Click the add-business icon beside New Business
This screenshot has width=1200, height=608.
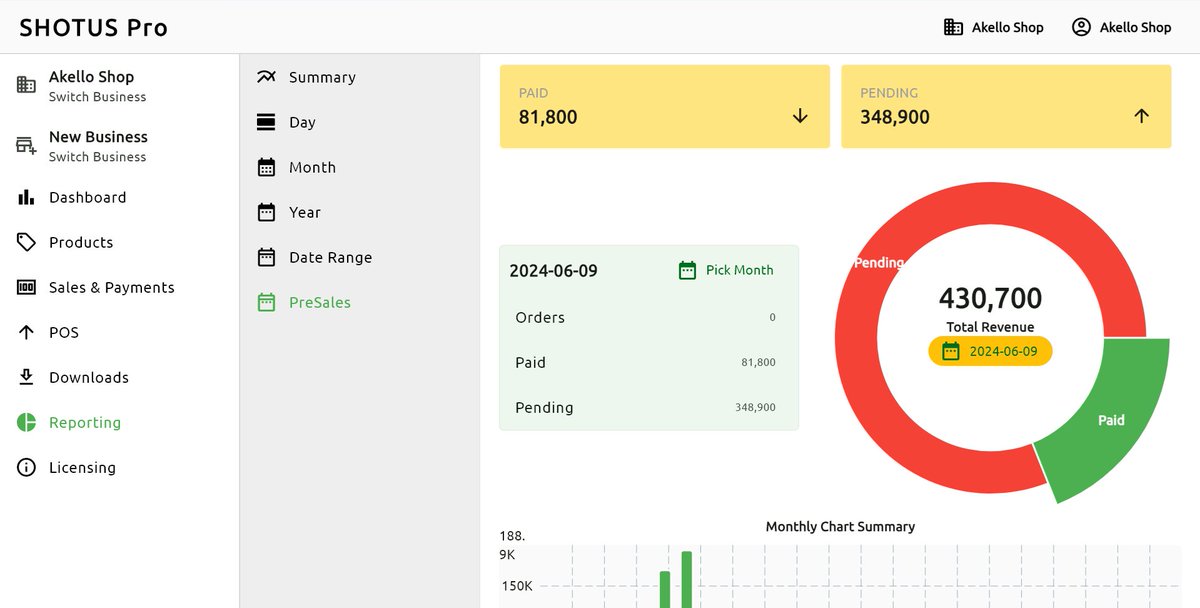pyautogui.click(x=26, y=146)
